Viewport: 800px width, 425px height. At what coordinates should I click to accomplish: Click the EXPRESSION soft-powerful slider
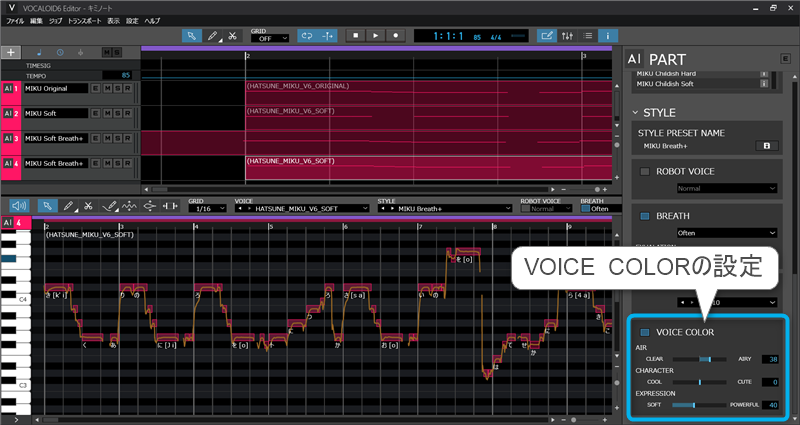coord(699,405)
